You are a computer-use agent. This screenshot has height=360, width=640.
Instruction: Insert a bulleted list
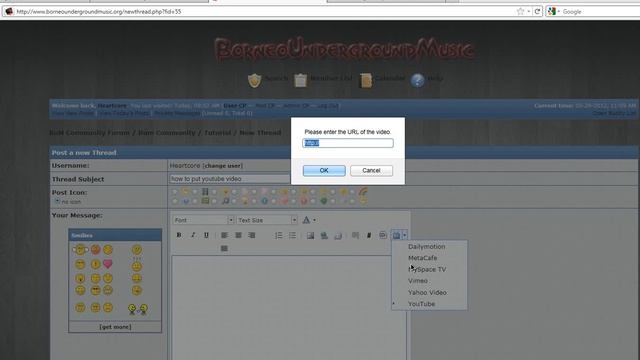pos(292,235)
